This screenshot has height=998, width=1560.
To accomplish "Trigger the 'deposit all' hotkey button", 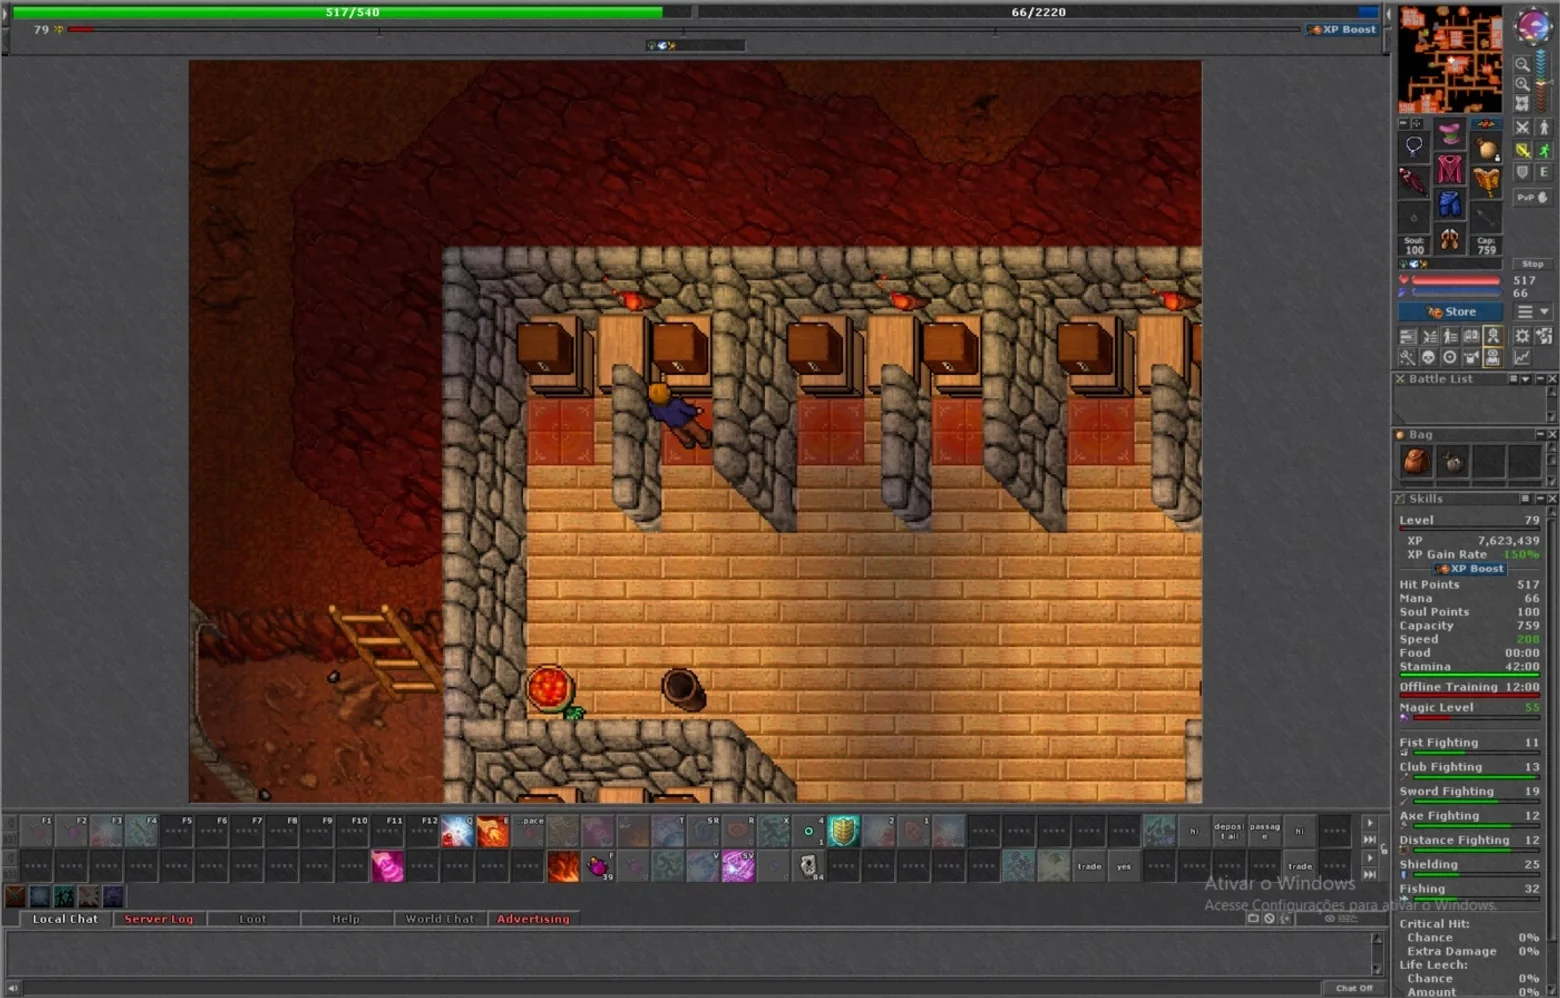I will pyautogui.click(x=1229, y=830).
